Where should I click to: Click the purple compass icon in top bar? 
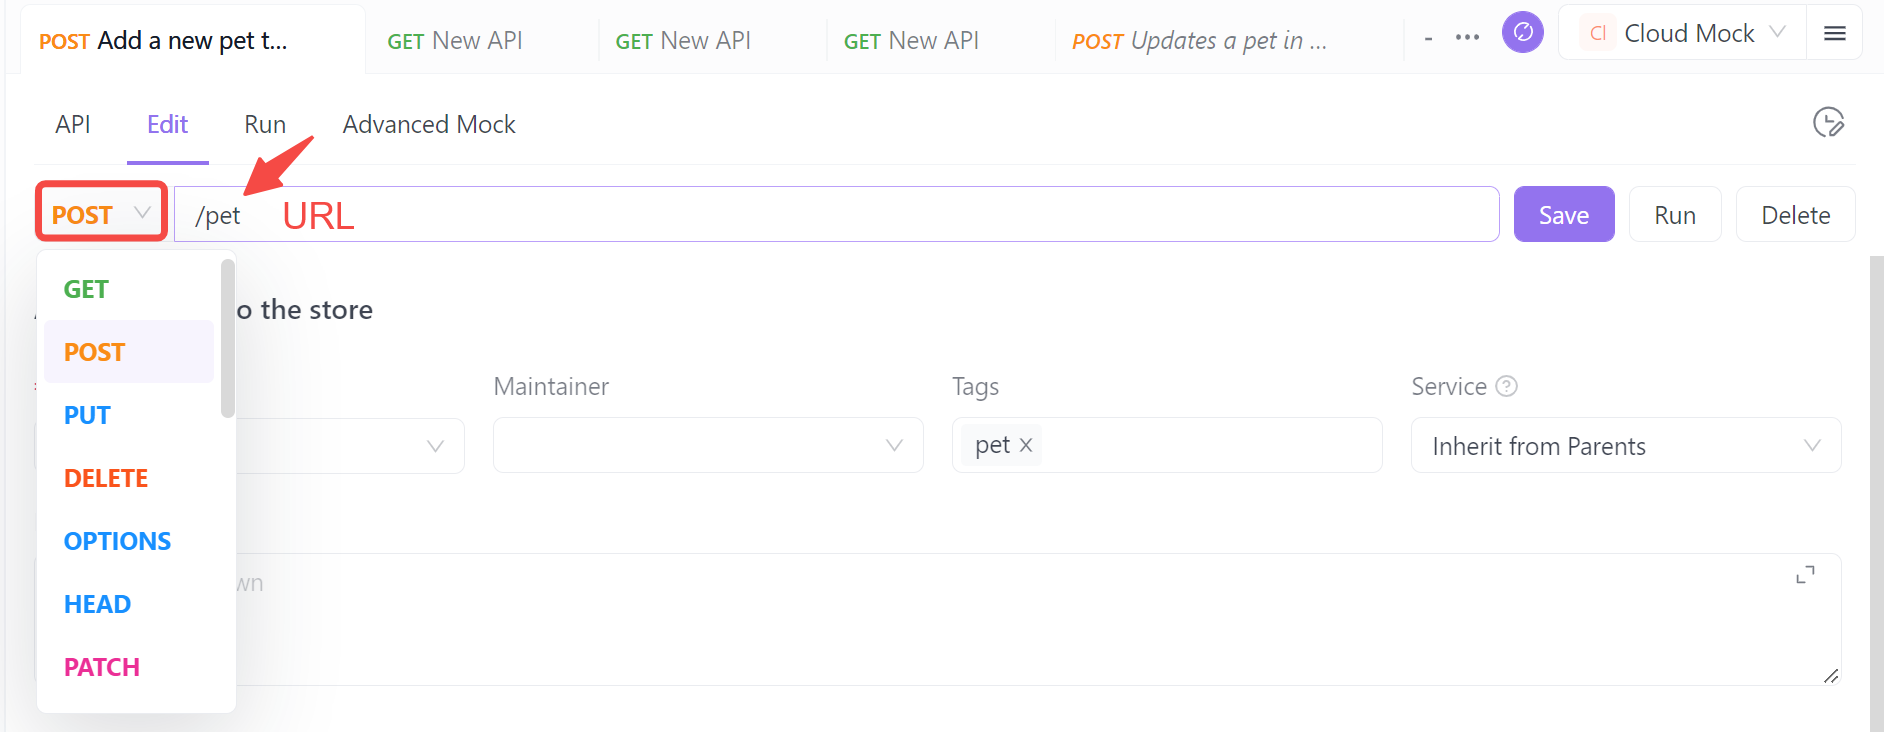1522,33
